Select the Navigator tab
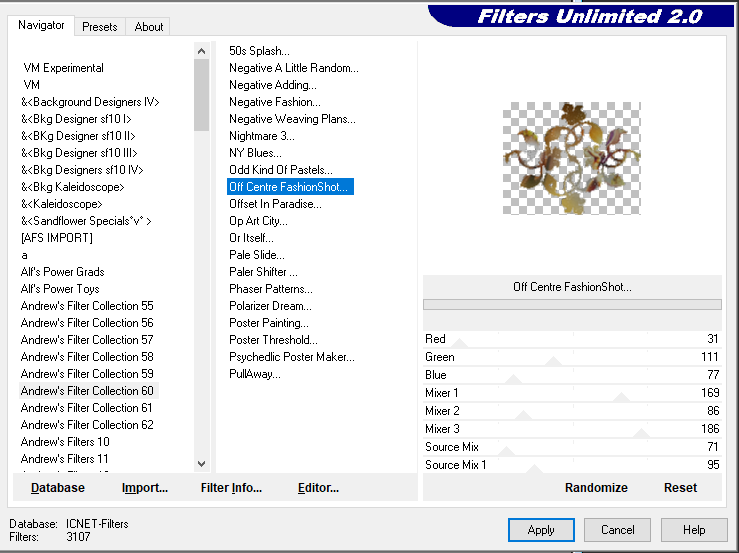 (x=41, y=25)
